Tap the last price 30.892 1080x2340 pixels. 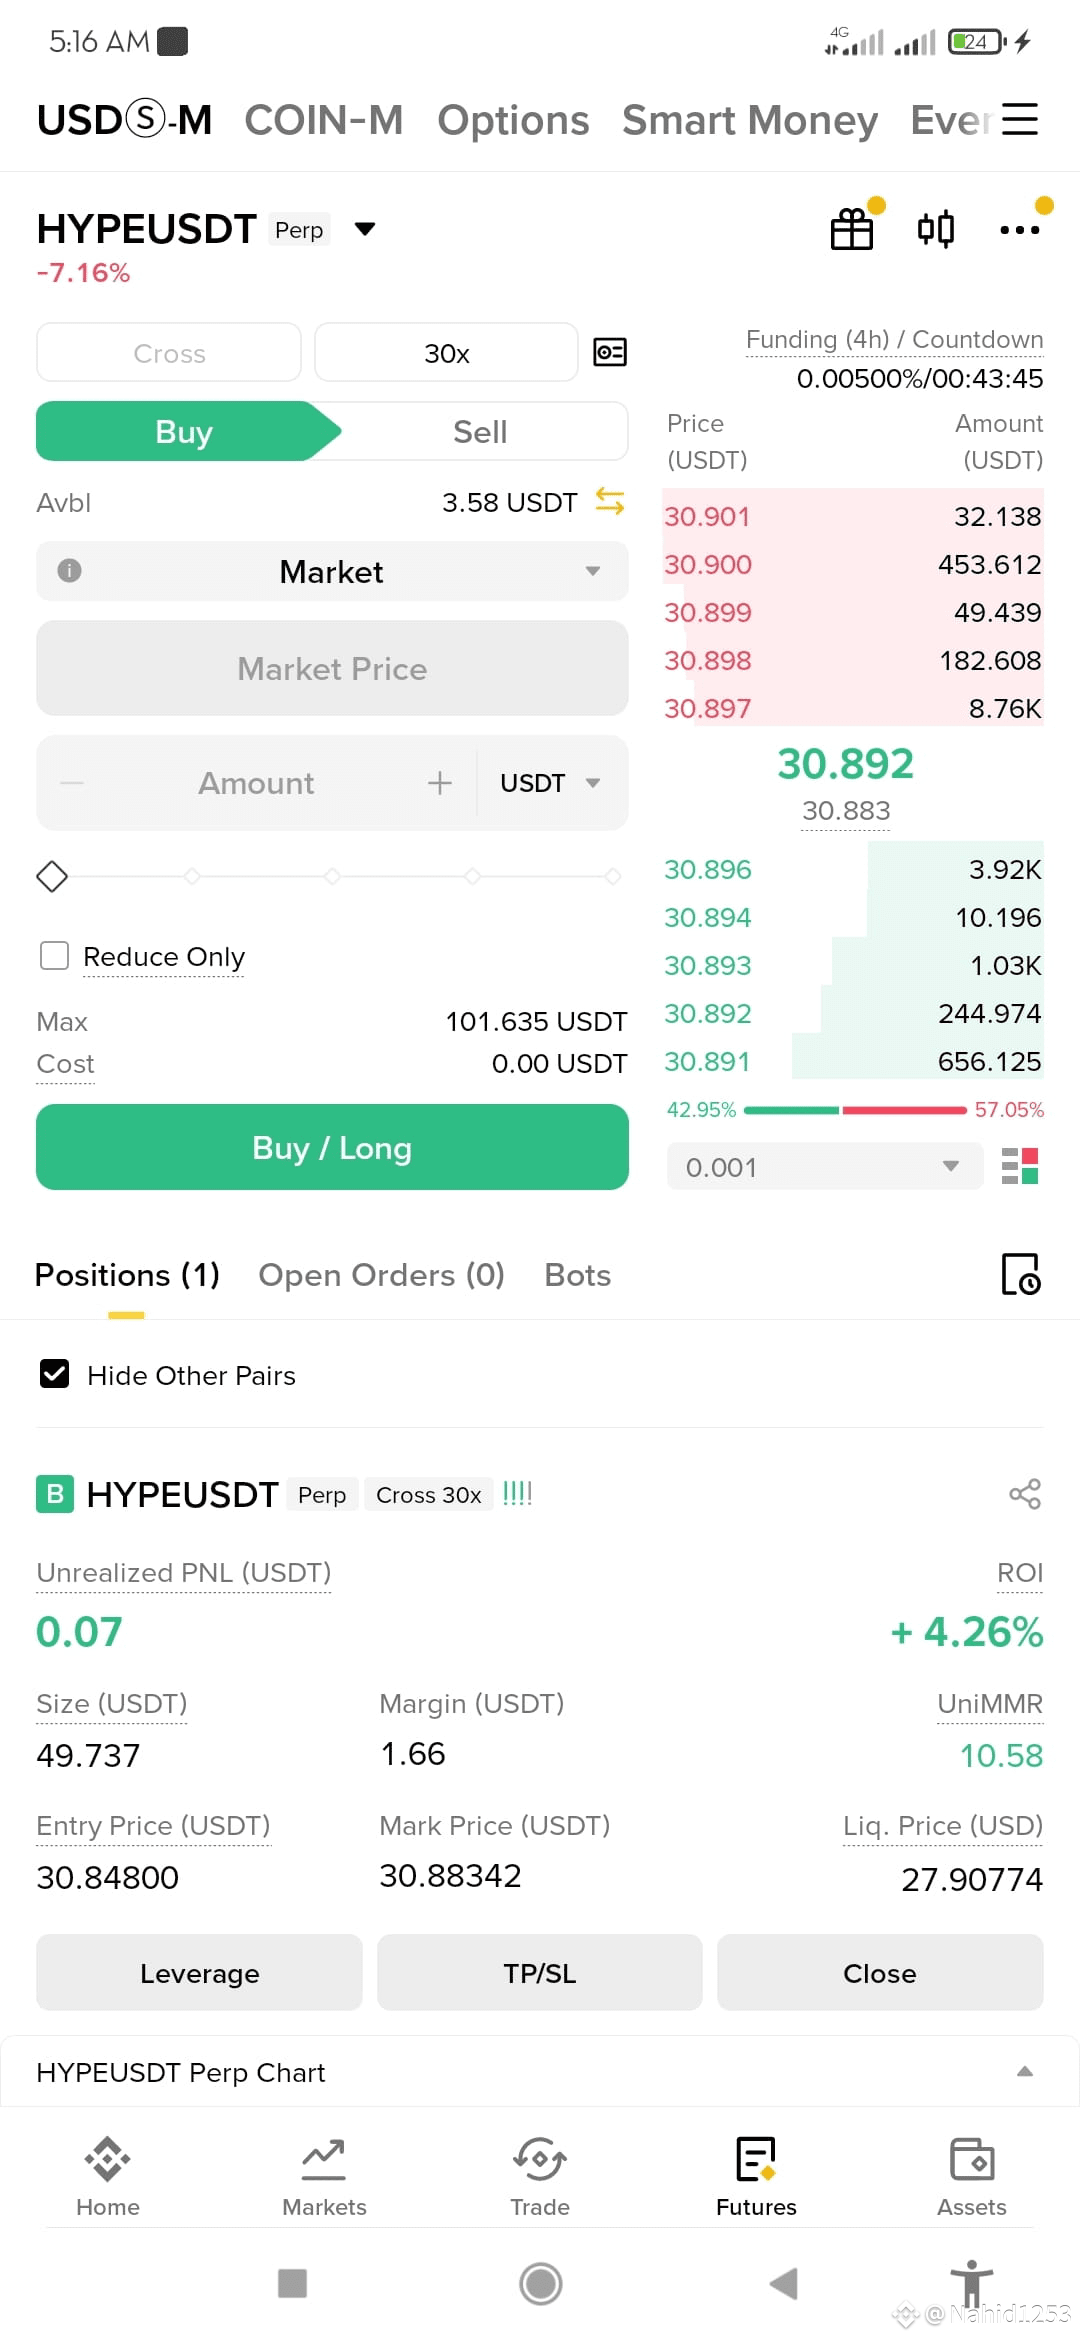[x=846, y=764]
